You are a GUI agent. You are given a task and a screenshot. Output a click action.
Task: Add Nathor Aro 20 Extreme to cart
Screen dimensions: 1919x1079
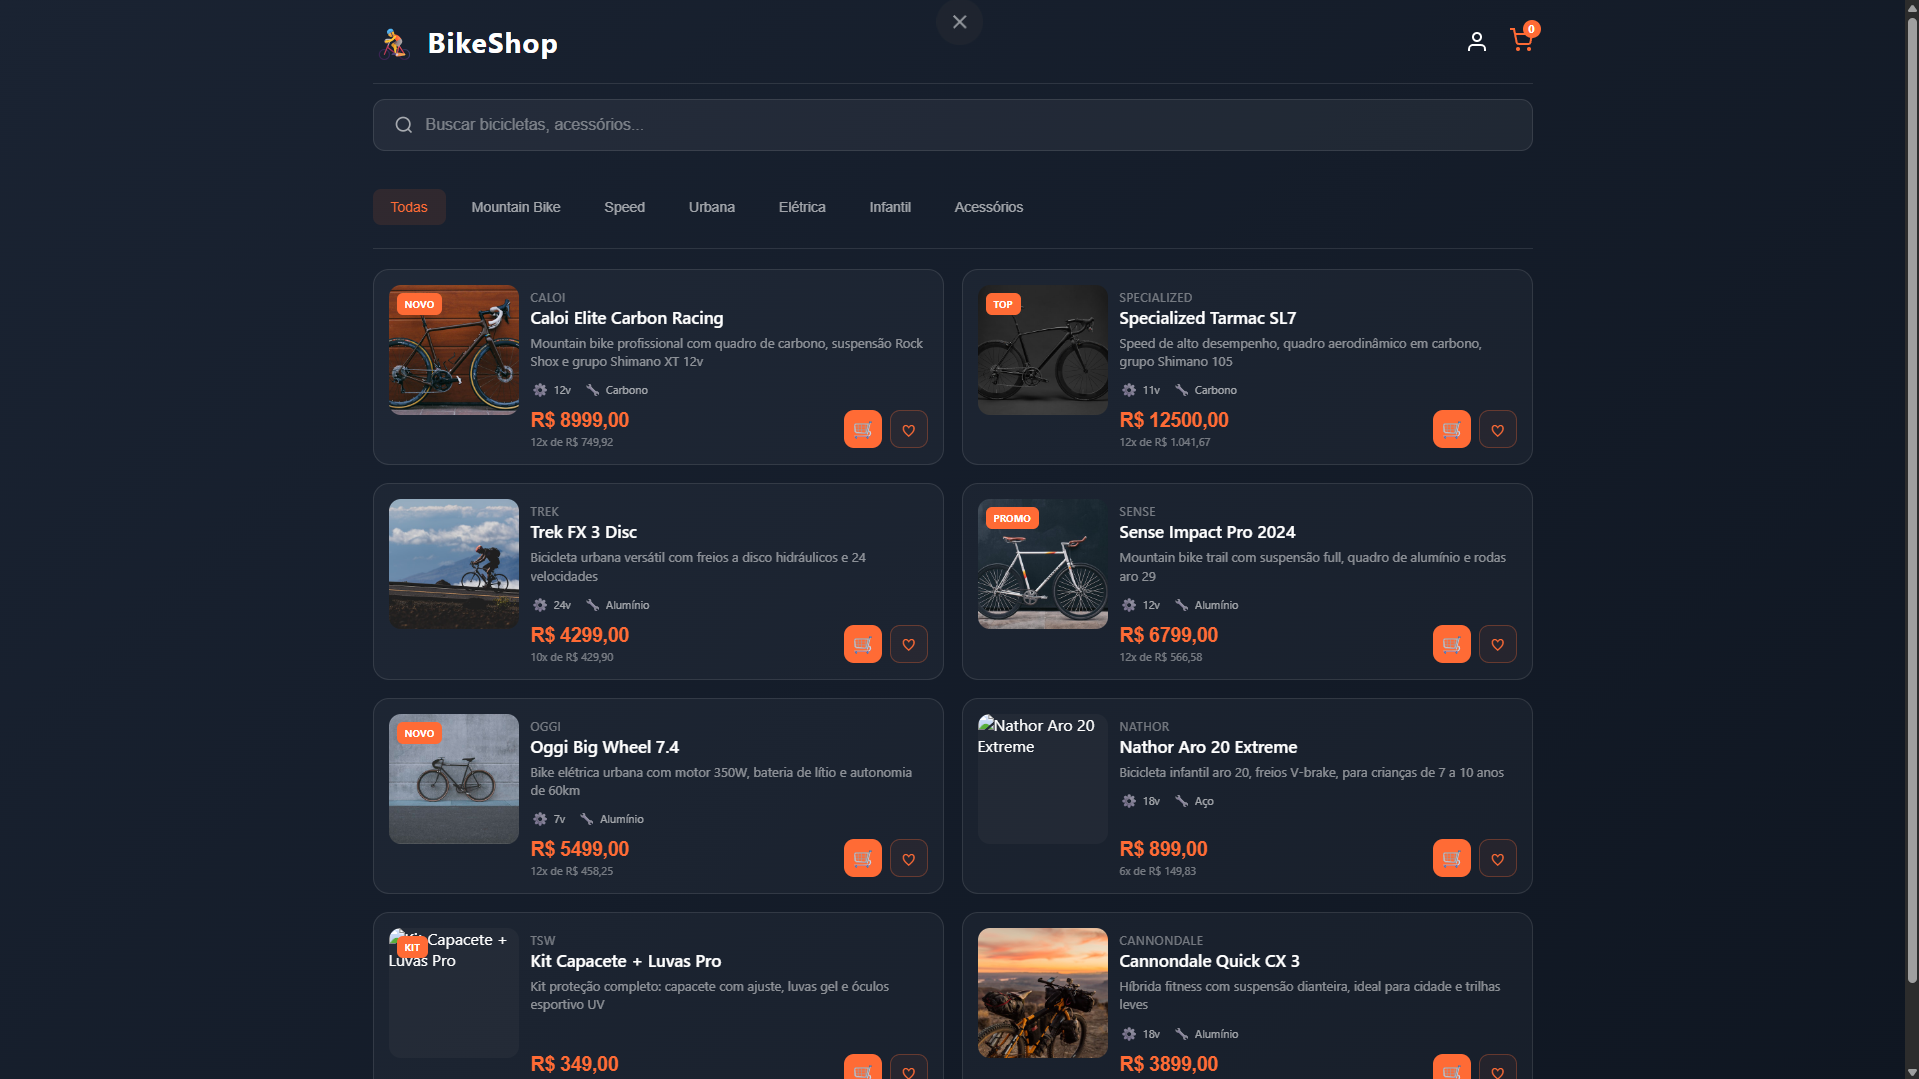[x=1451, y=858]
